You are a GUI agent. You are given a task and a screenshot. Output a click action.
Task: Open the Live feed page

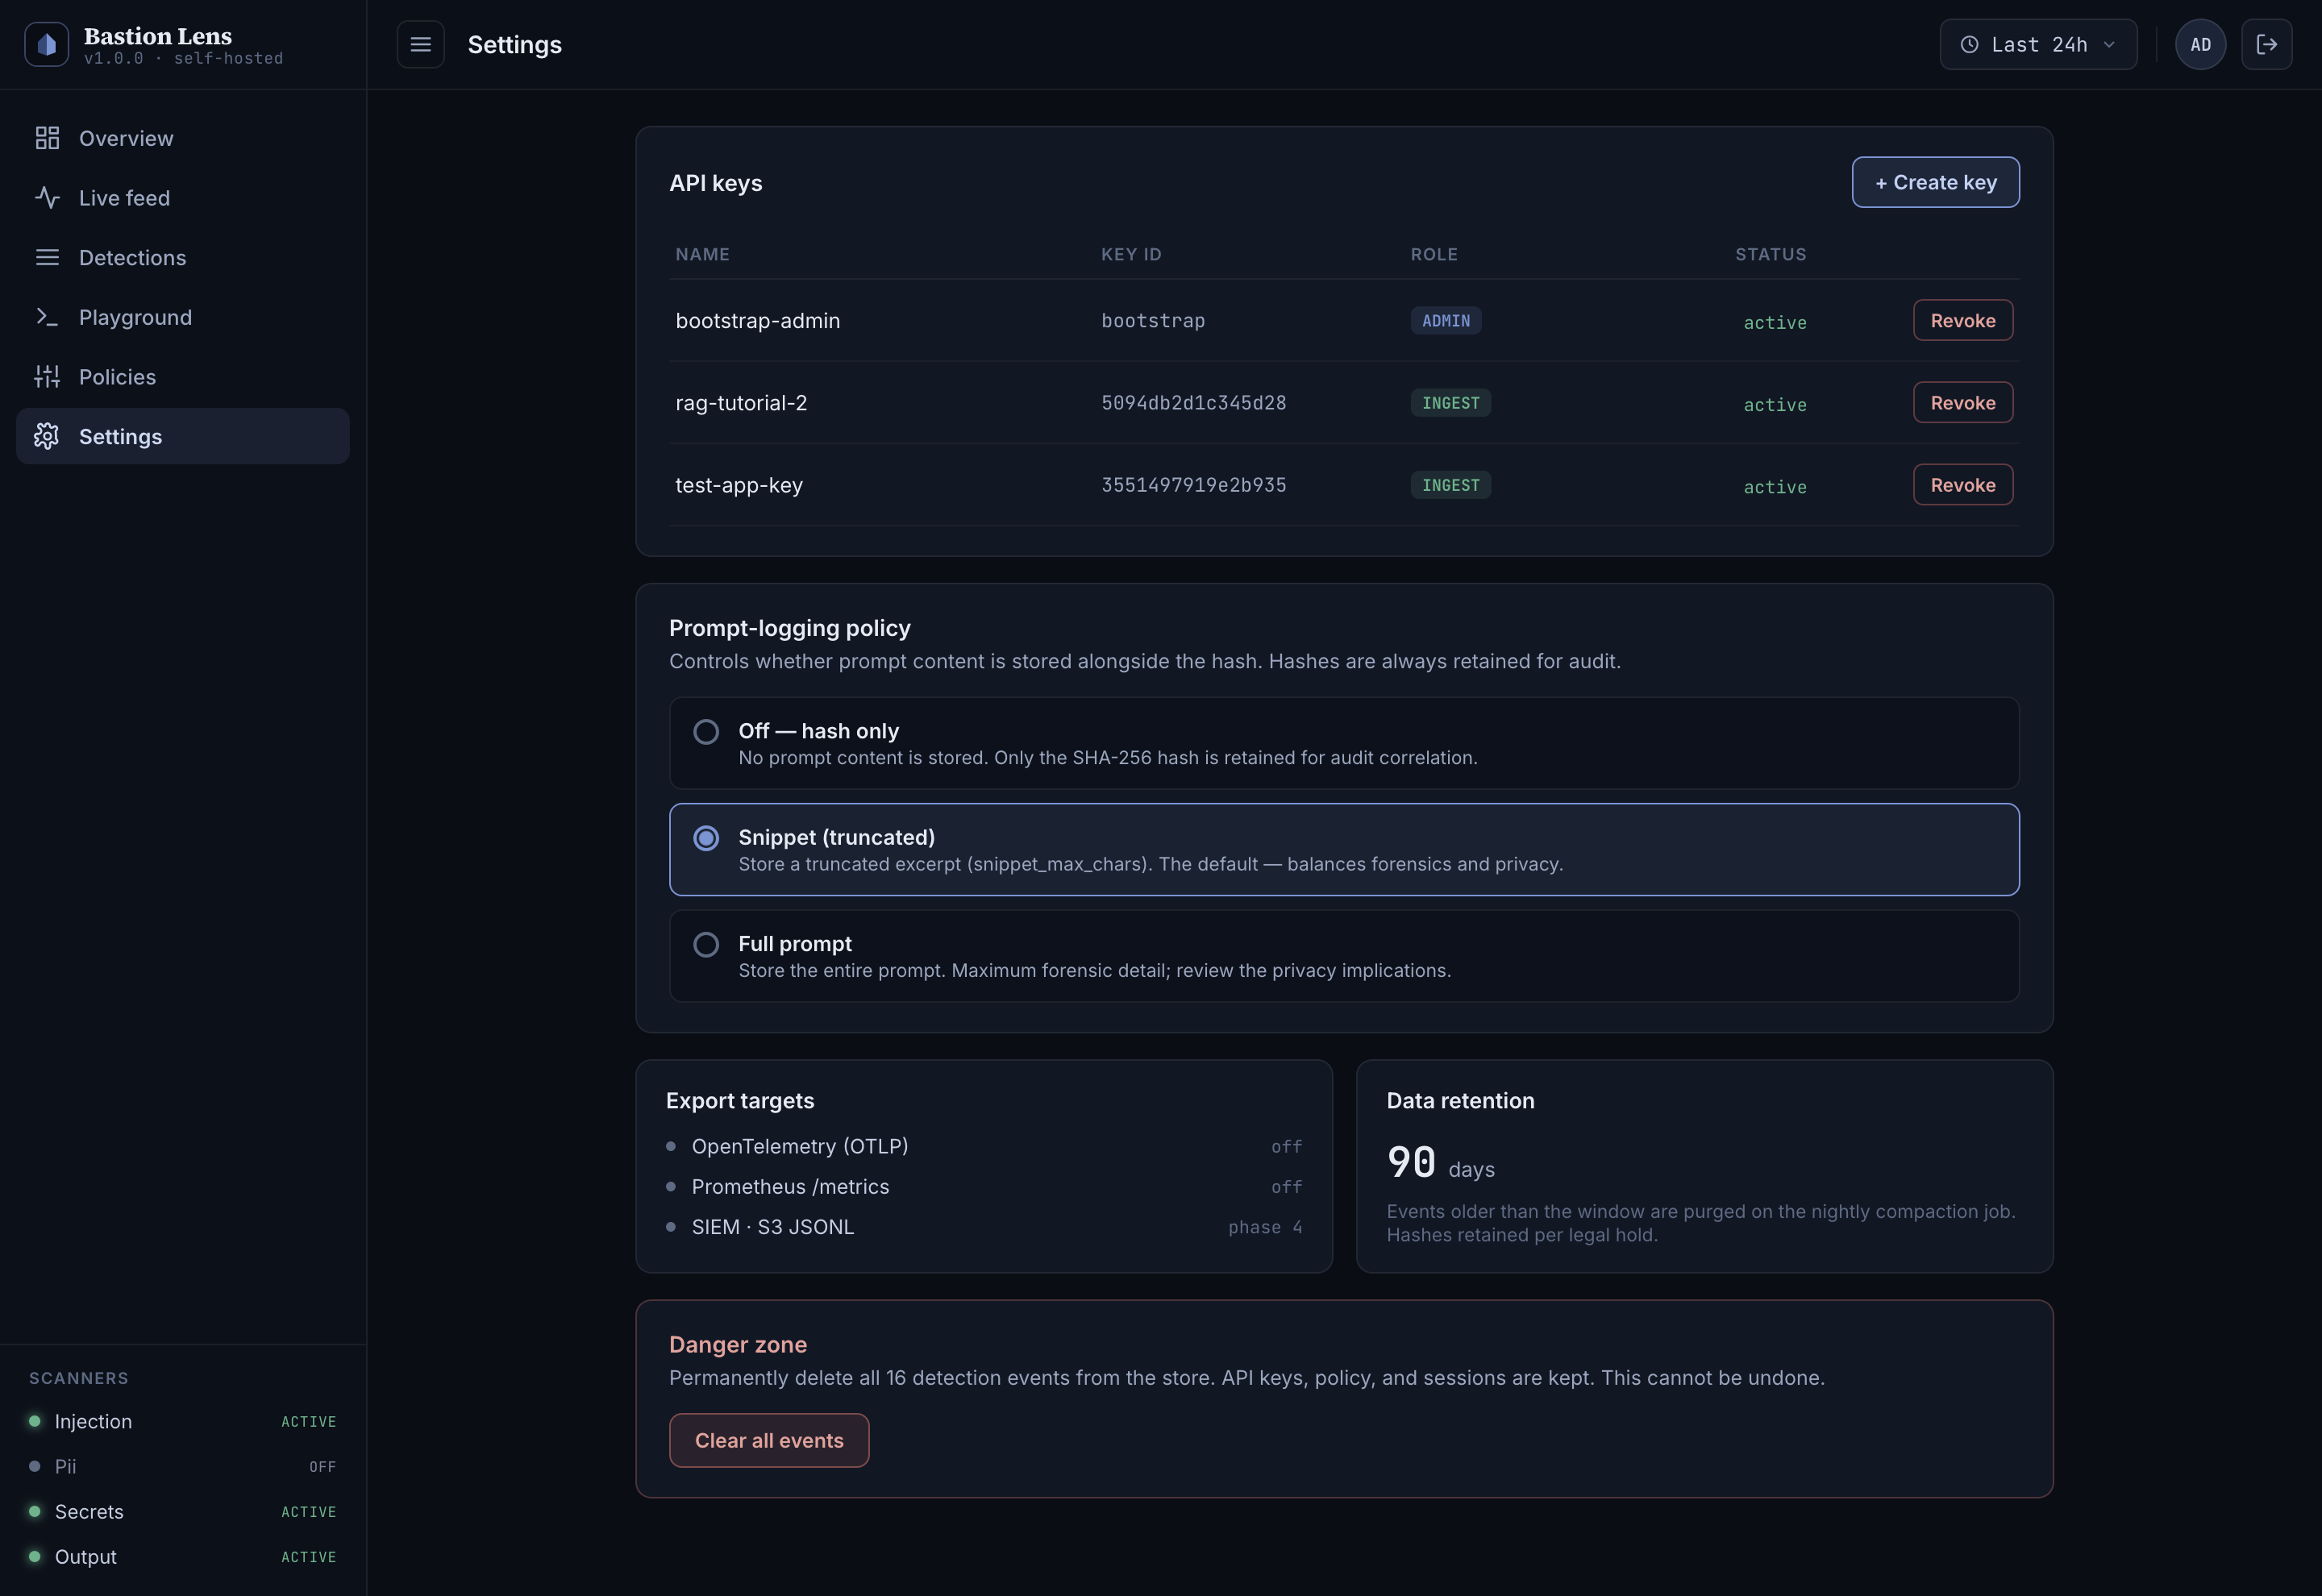pyautogui.click(x=183, y=198)
